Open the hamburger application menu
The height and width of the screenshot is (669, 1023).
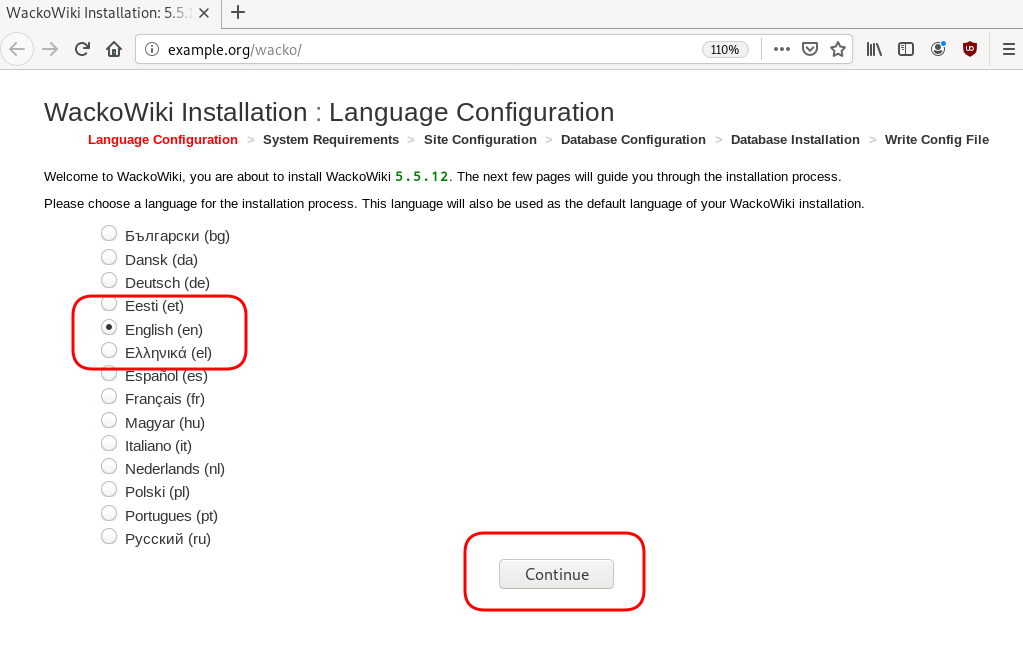1008,49
